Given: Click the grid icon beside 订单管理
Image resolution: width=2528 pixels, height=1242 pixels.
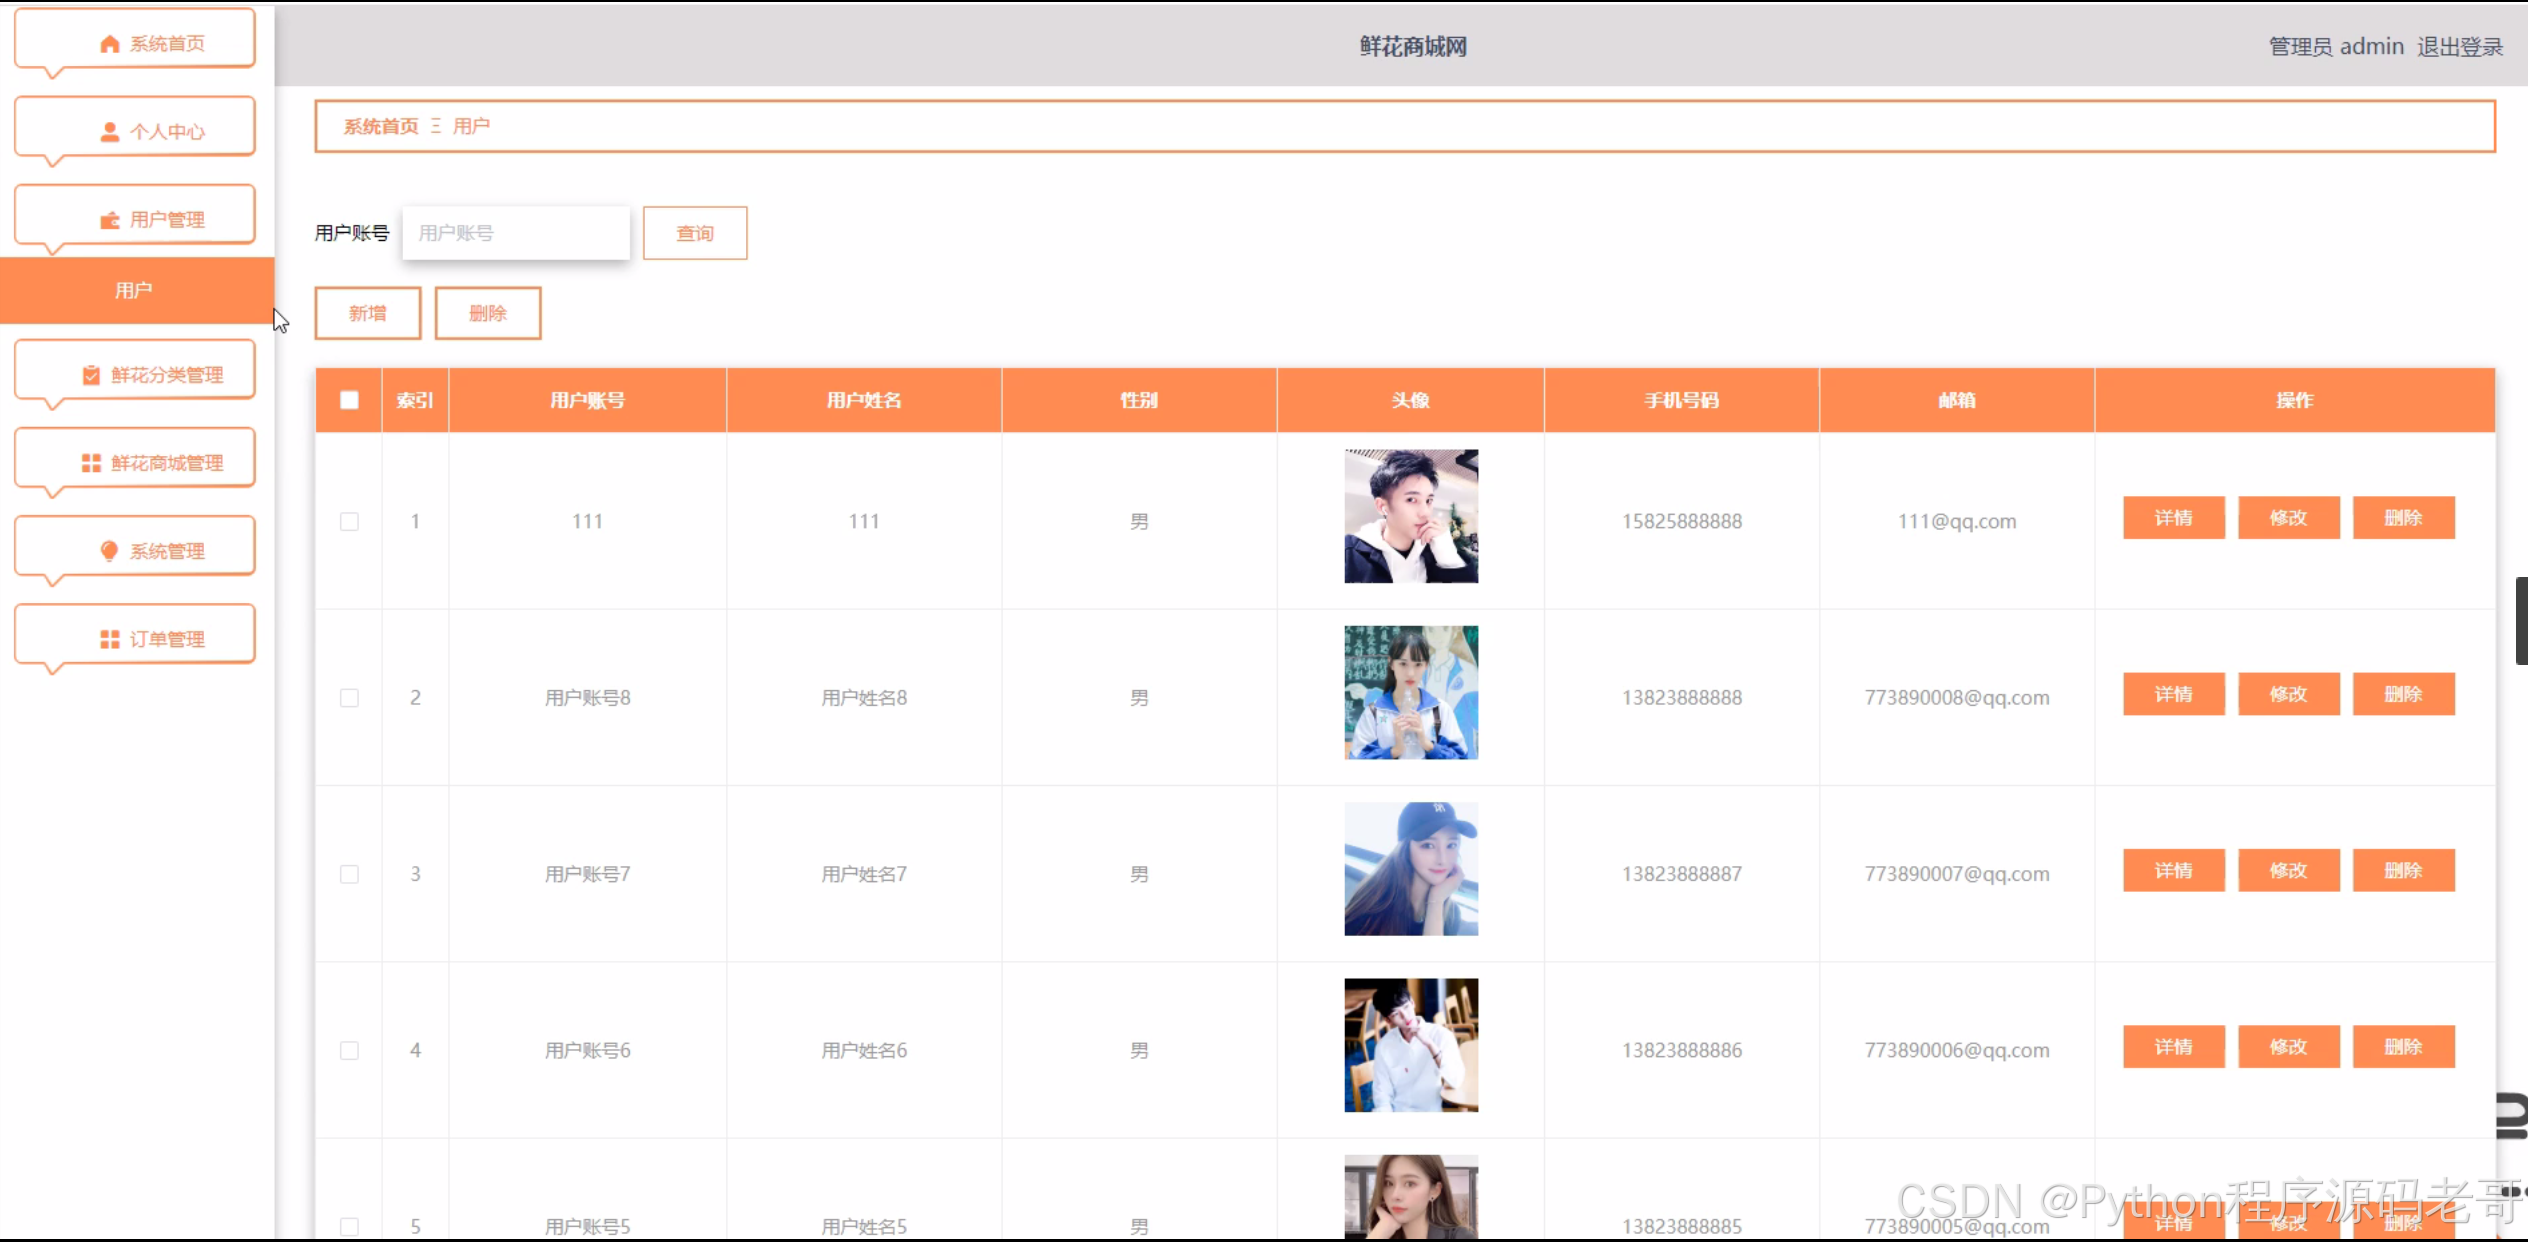Looking at the screenshot, I should pyautogui.click(x=110, y=639).
